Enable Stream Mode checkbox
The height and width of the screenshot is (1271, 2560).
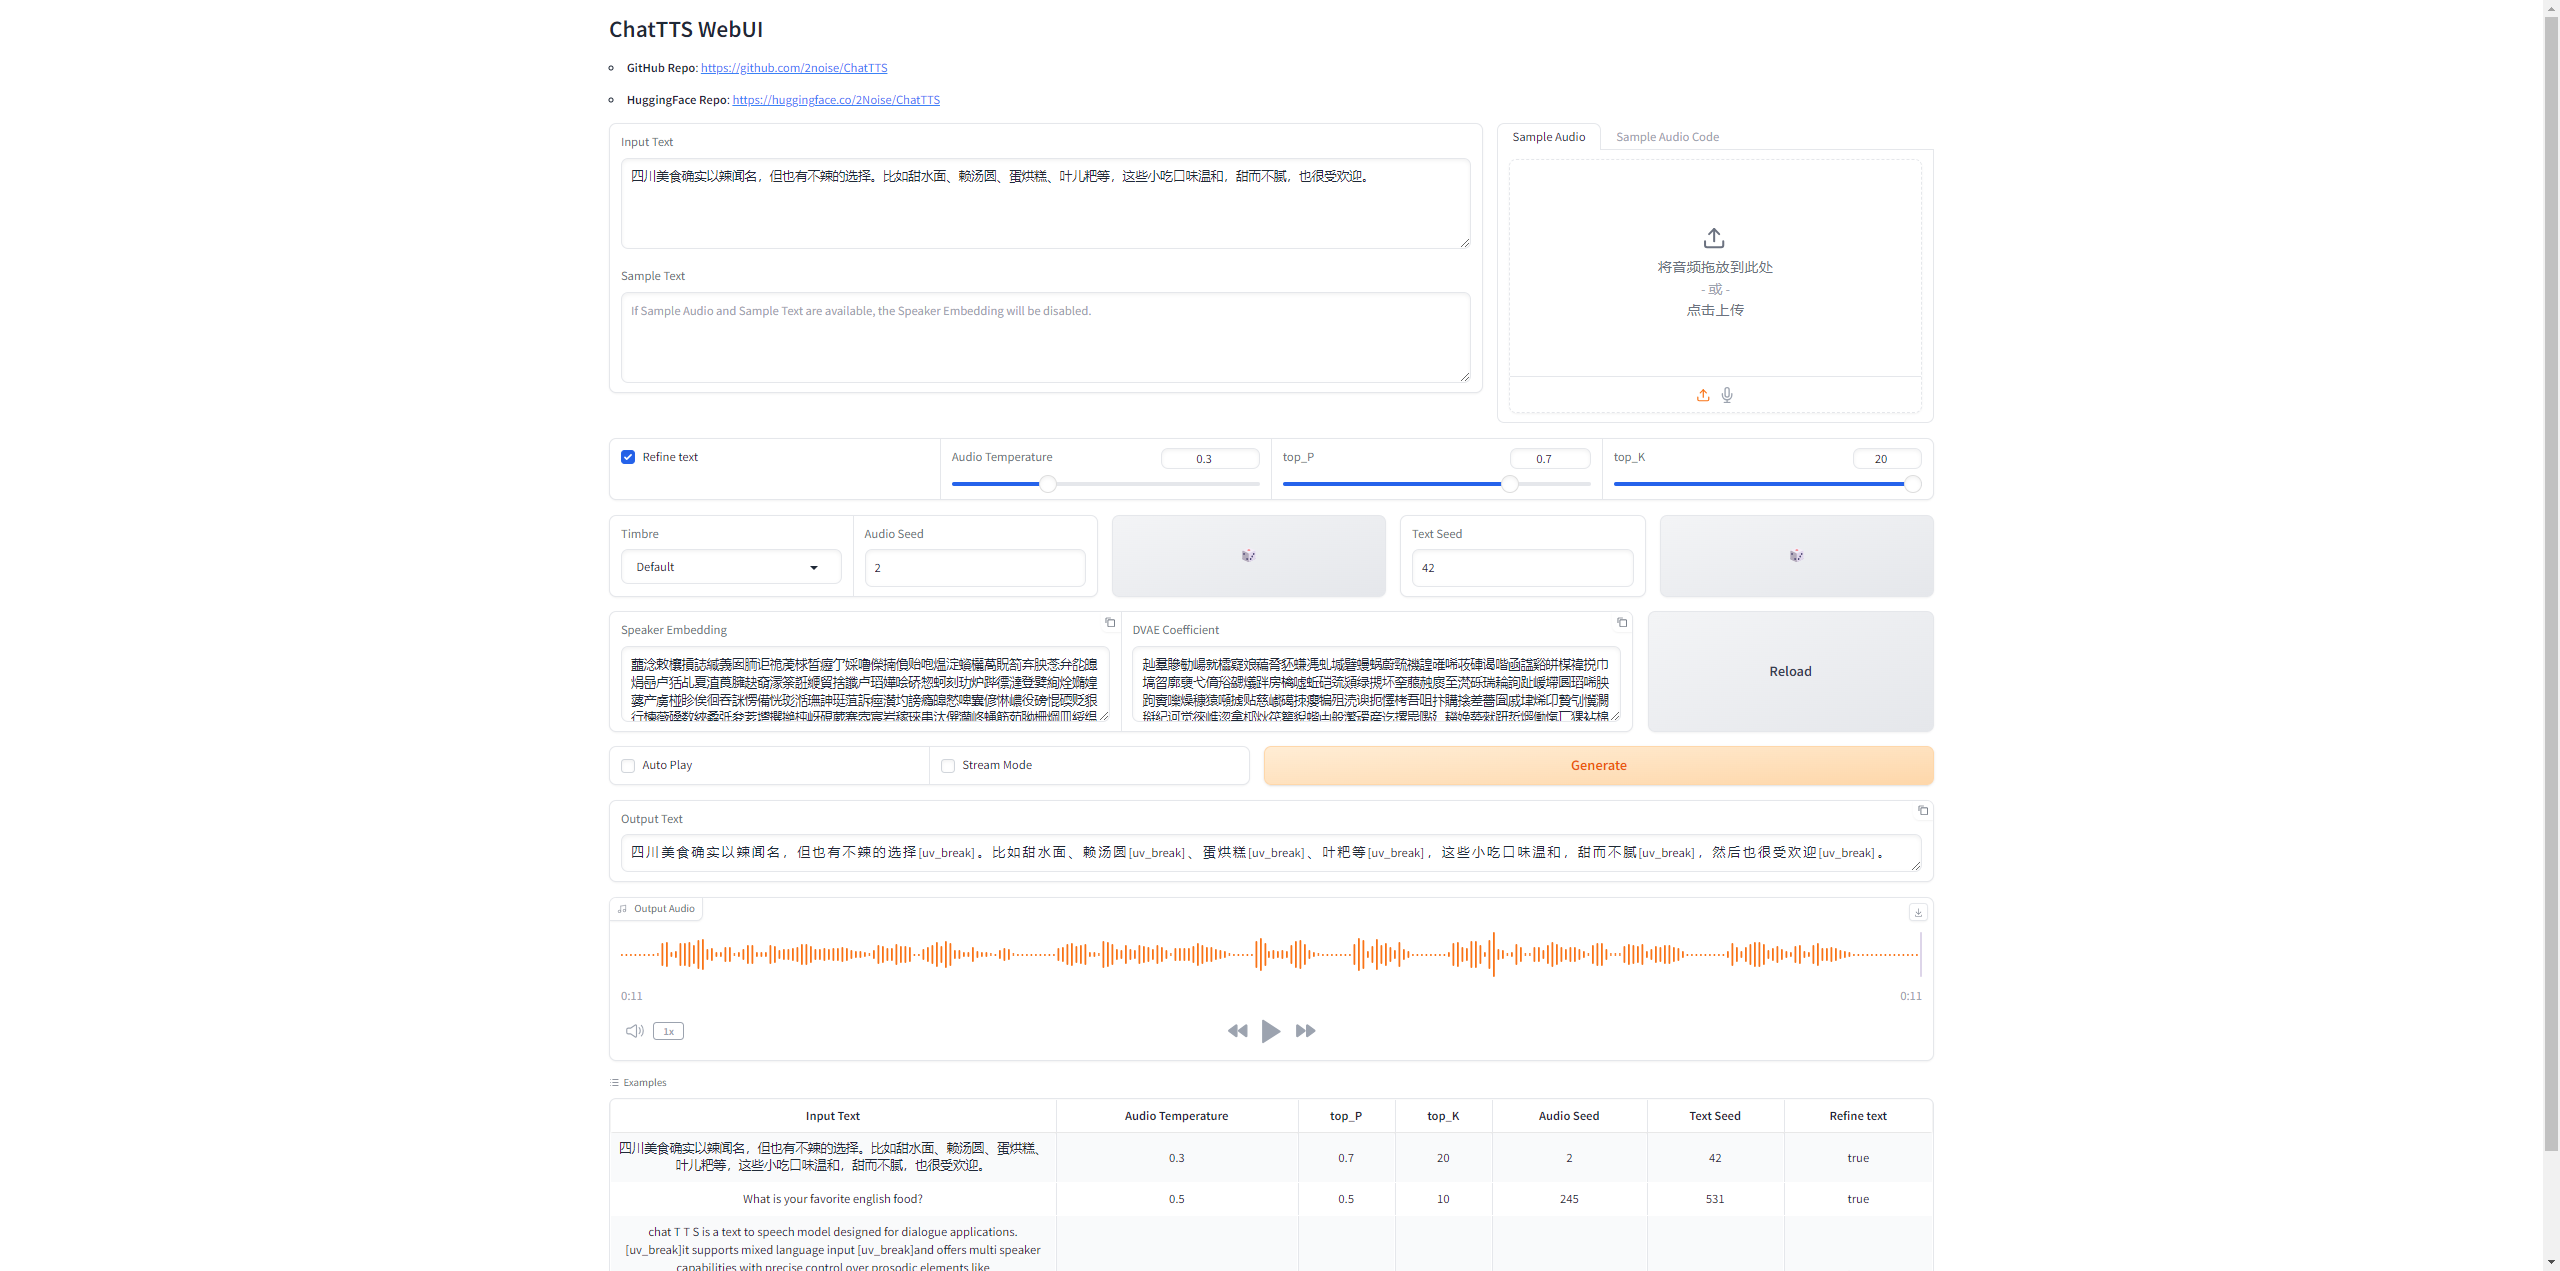(948, 766)
